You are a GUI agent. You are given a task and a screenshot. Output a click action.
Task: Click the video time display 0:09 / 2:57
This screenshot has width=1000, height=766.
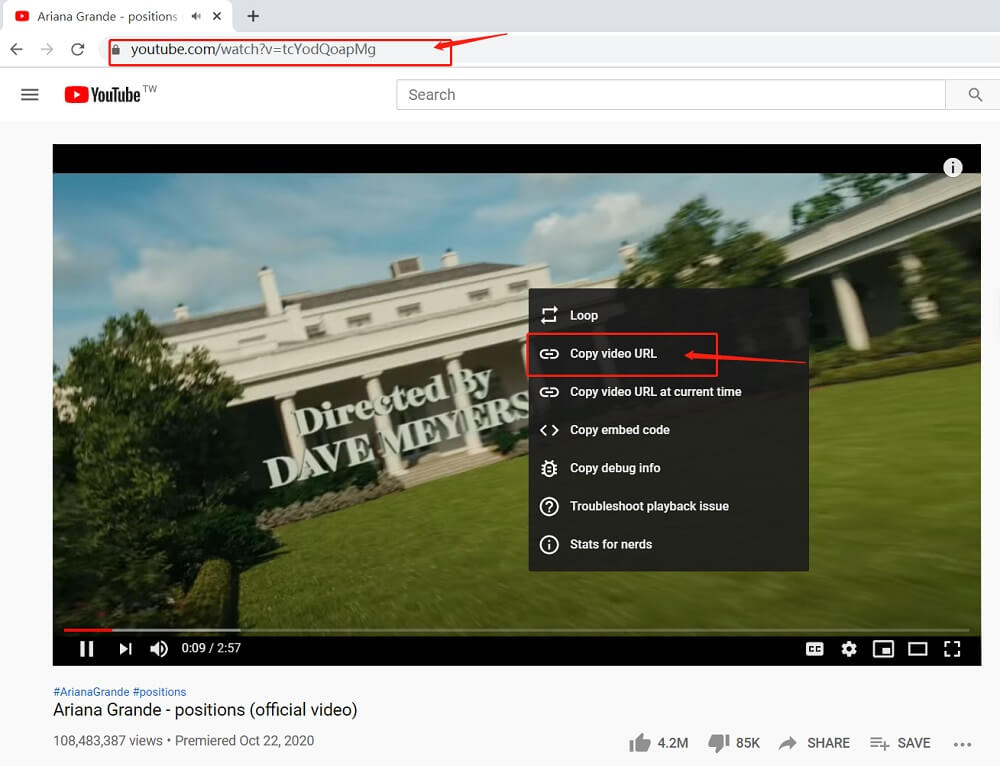coord(211,648)
